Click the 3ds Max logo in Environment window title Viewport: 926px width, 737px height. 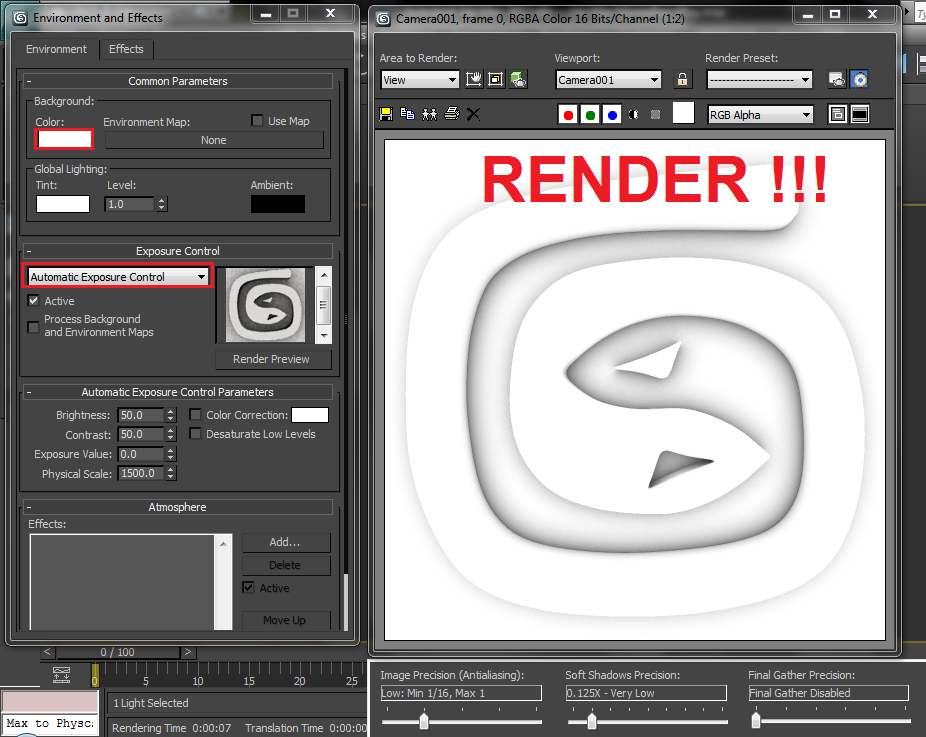pyautogui.click(x=20, y=18)
